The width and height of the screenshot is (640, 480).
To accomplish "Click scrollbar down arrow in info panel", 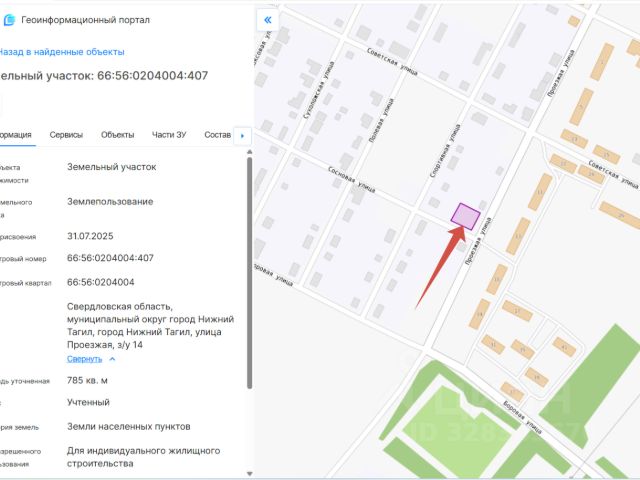I will (249, 474).
